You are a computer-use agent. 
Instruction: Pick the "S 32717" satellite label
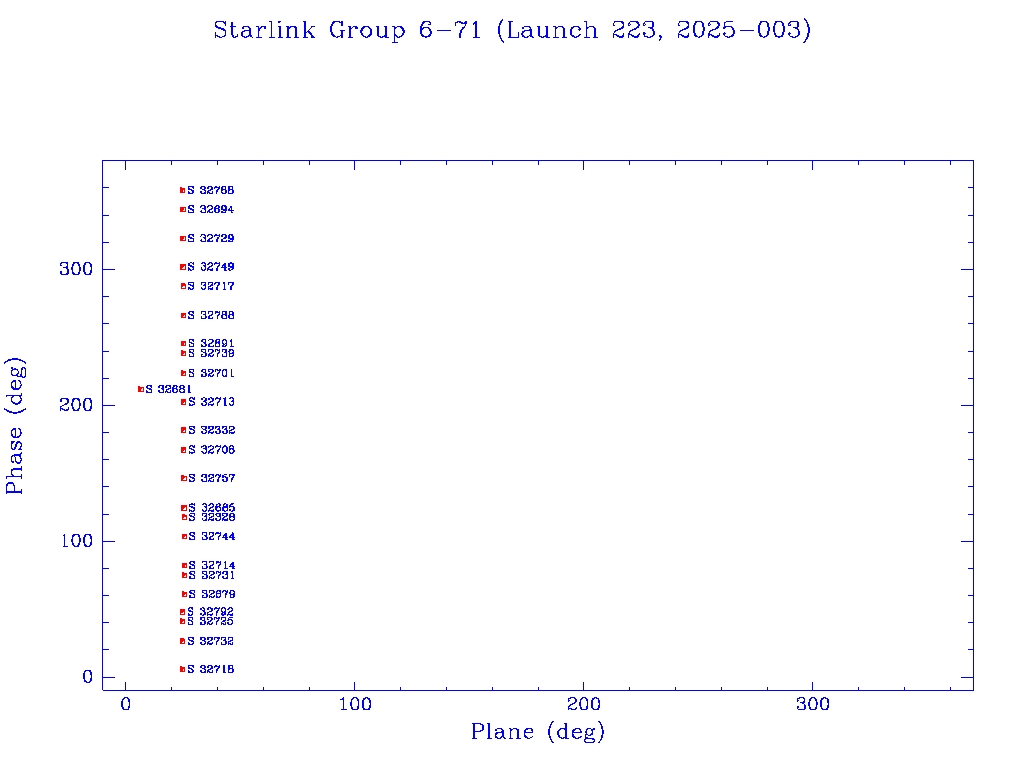click(x=210, y=286)
